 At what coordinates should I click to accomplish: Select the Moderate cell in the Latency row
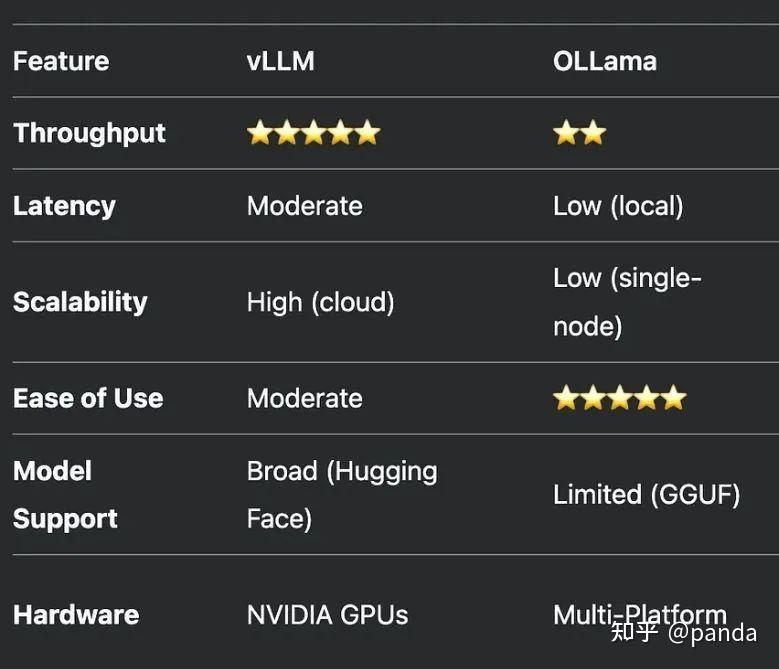305,206
